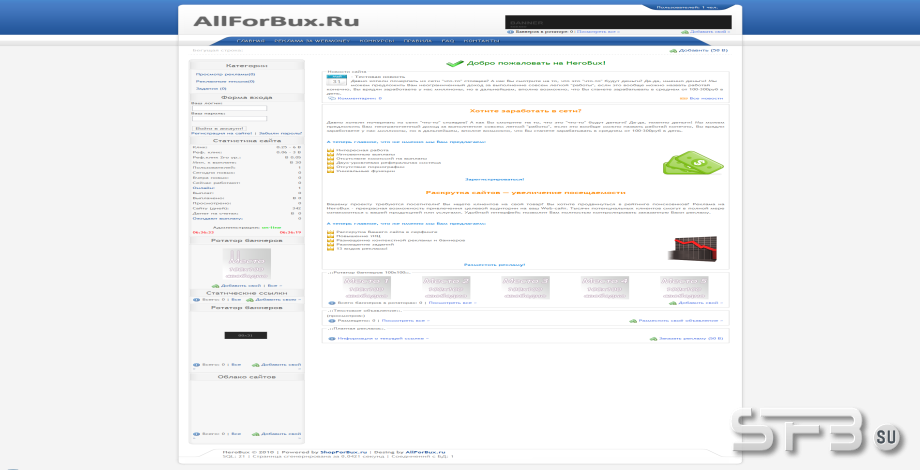Open 'Посмотреть все' in Текстовые объявления block

pos(404,321)
